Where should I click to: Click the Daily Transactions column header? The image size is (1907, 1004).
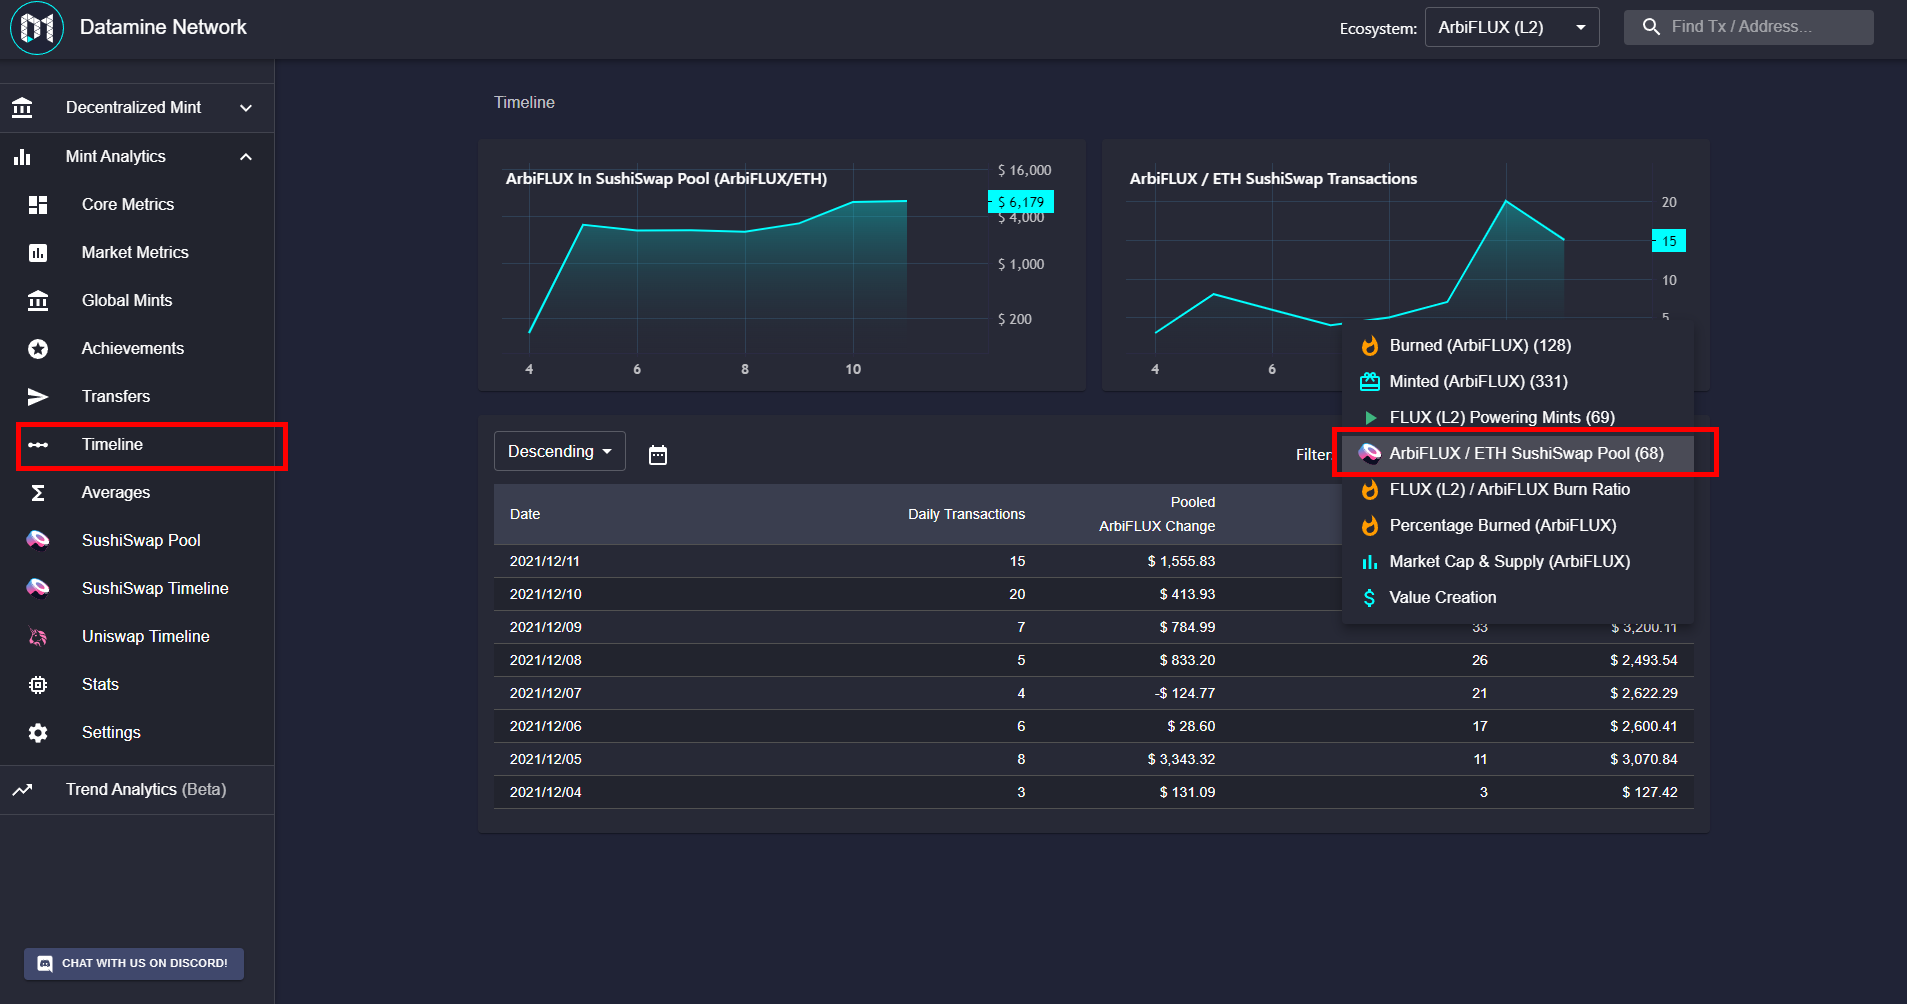966,514
